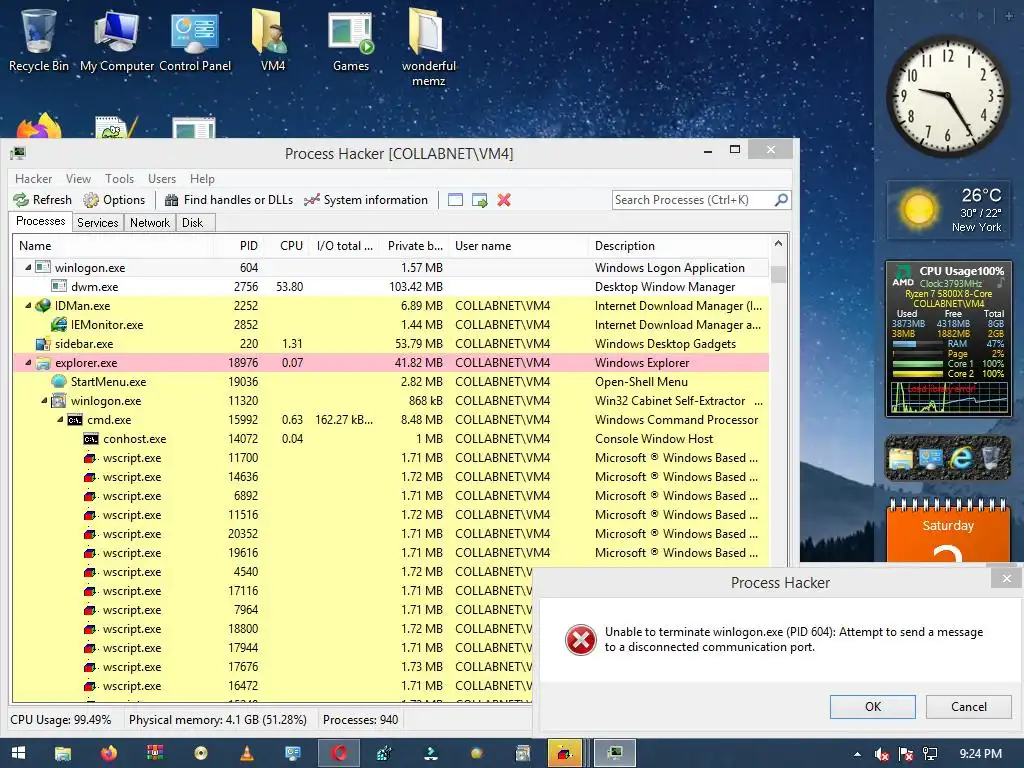
Task: Select the Processes tab
Action: click(40, 221)
